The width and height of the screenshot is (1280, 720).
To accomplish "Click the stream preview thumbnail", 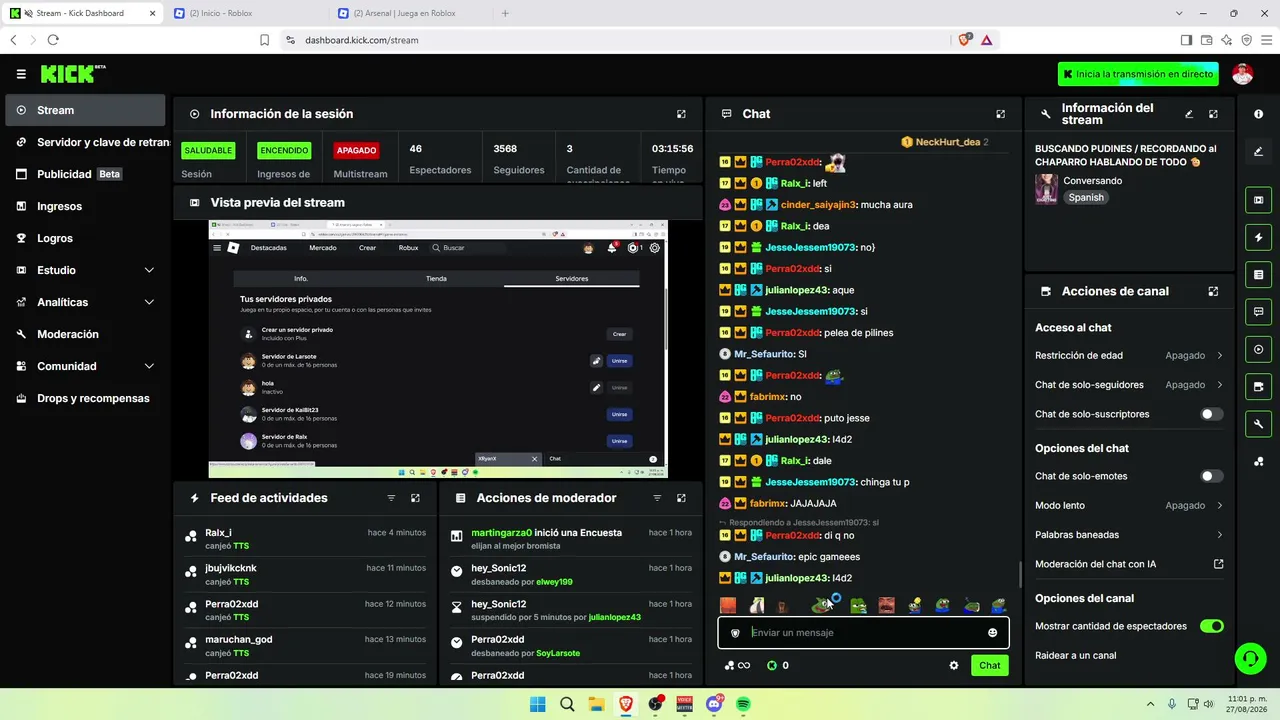I will [438, 349].
